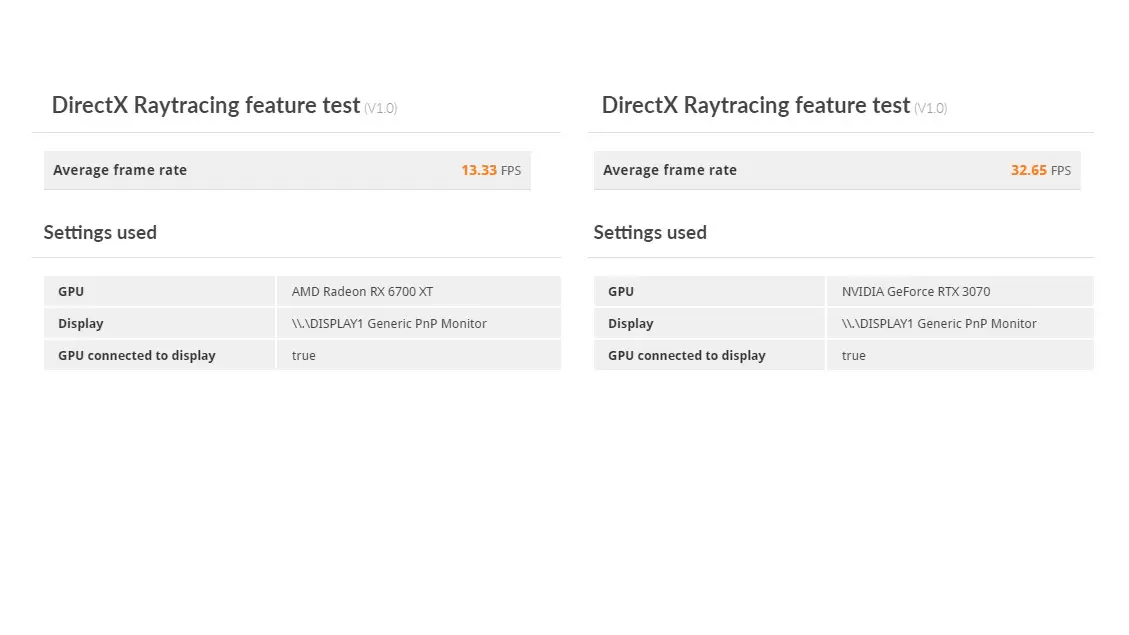The height and width of the screenshot is (635, 1129).
Task: Click the GPU row label for the Radeon card
Action: (71, 292)
